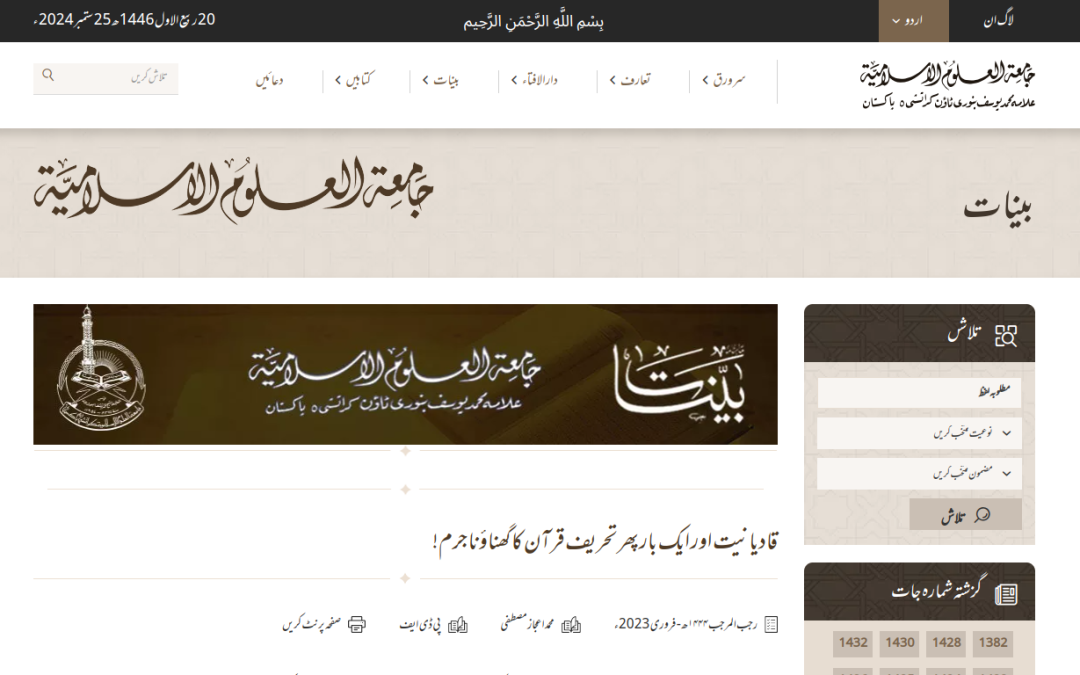The height and width of the screenshot is (675, 1080).
Task: Select past issue year 1430
Action: (900, 643)
